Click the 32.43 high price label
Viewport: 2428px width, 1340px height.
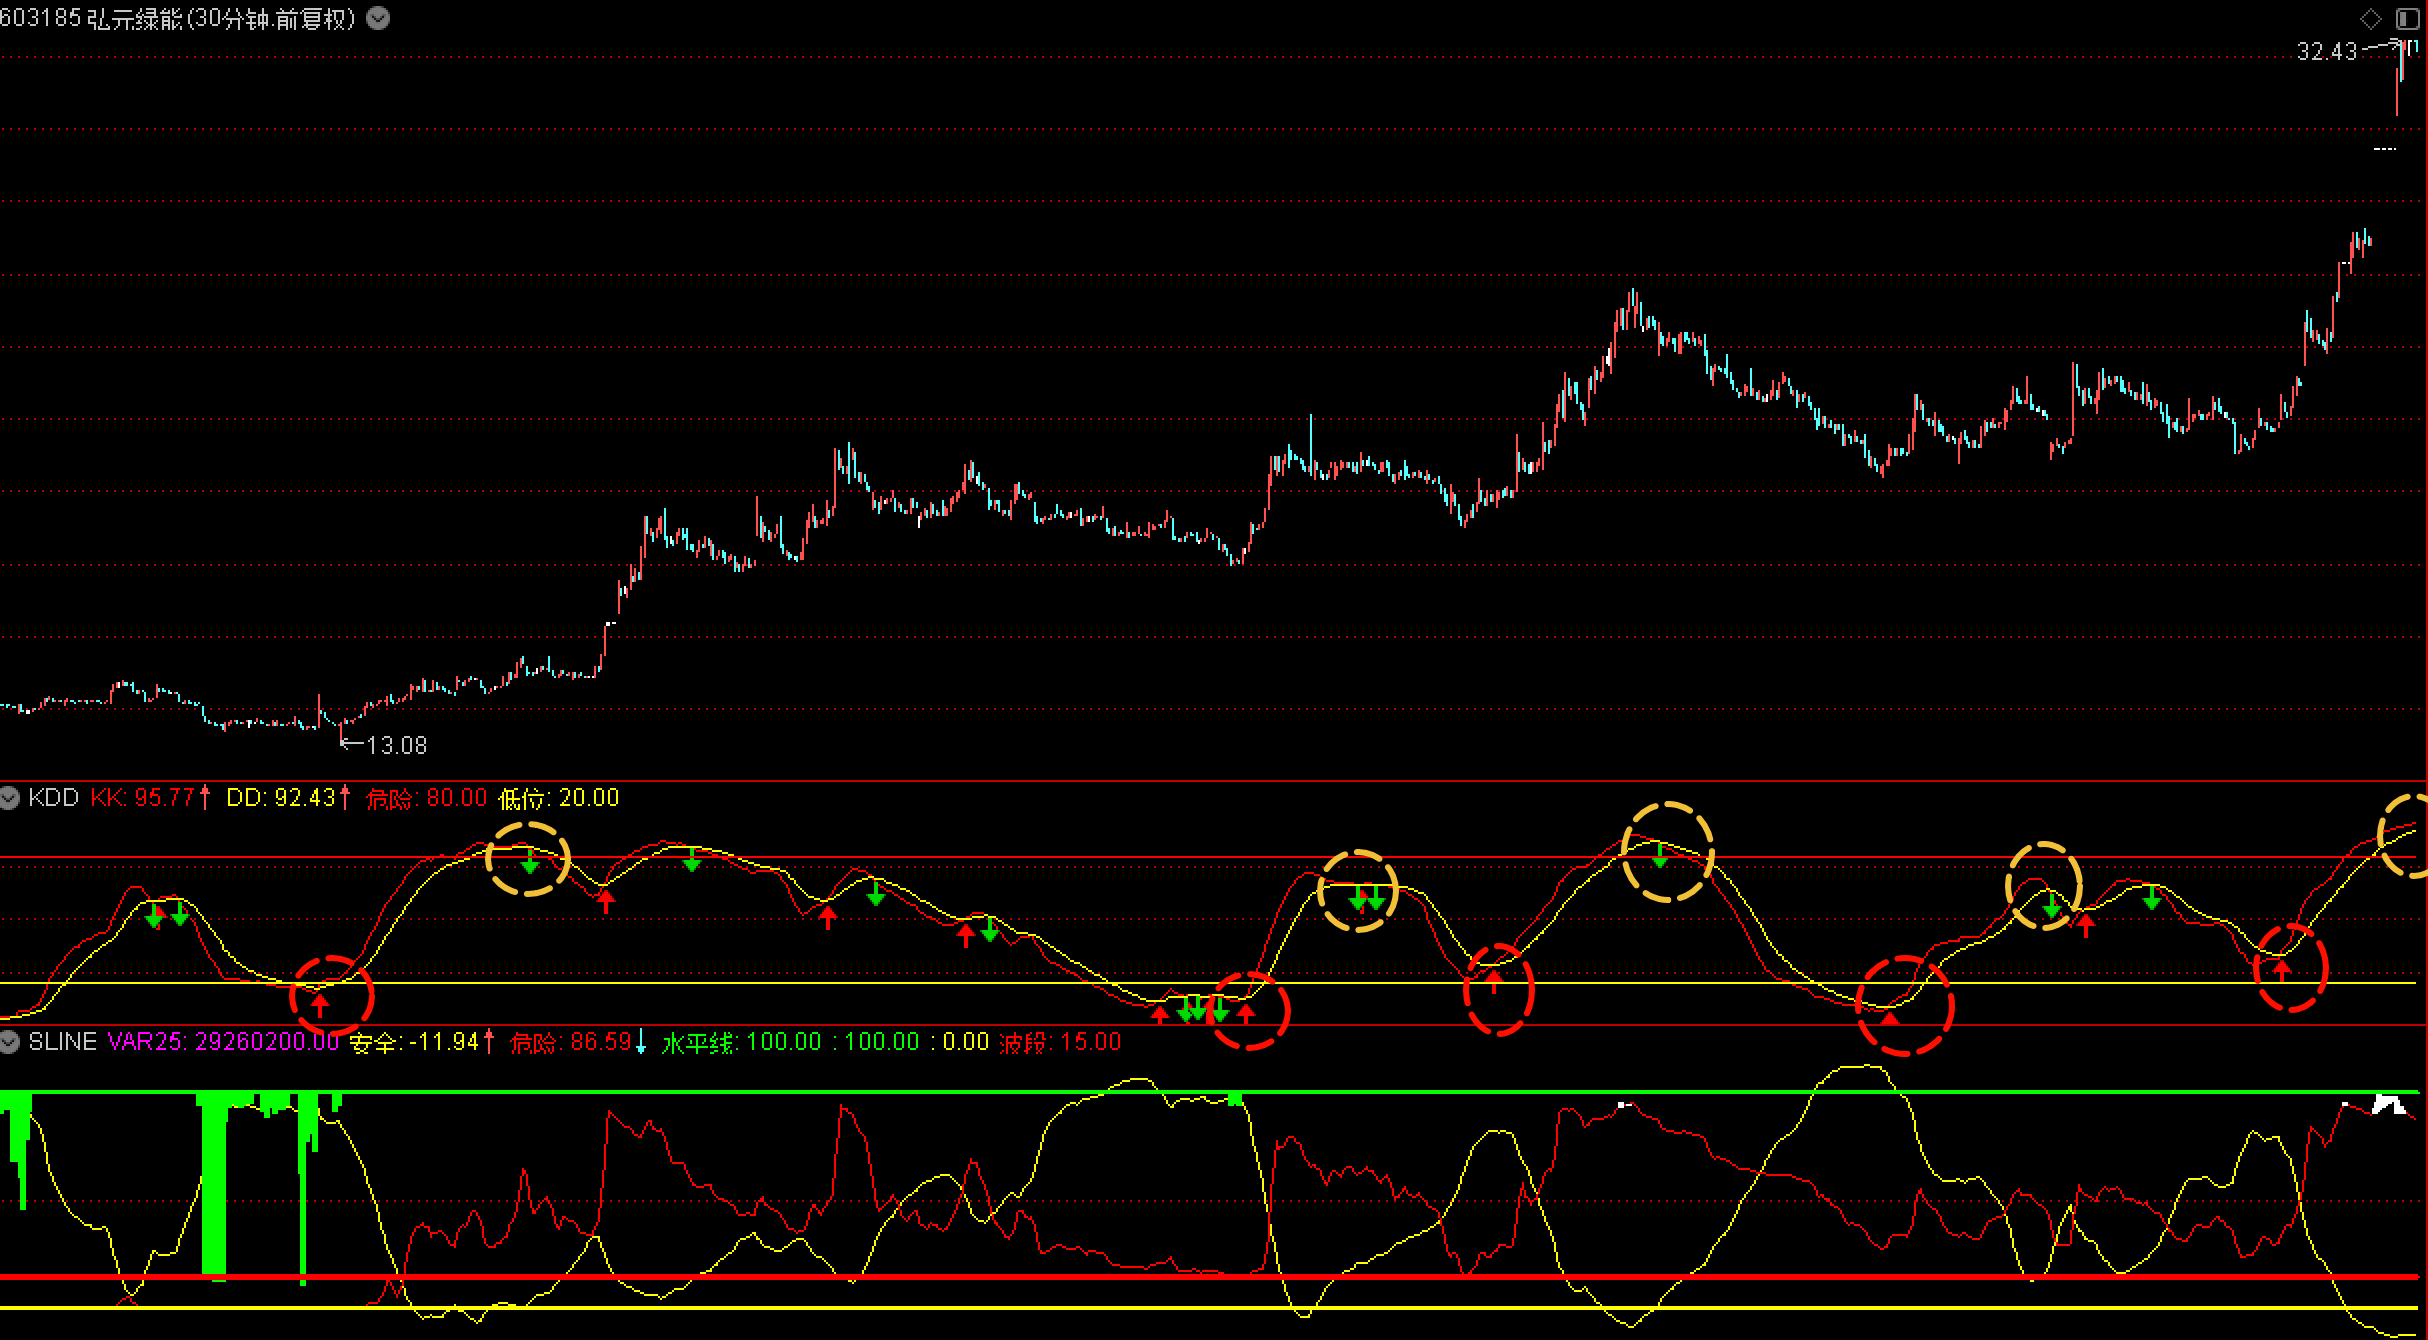click(x=2327, y=51)
